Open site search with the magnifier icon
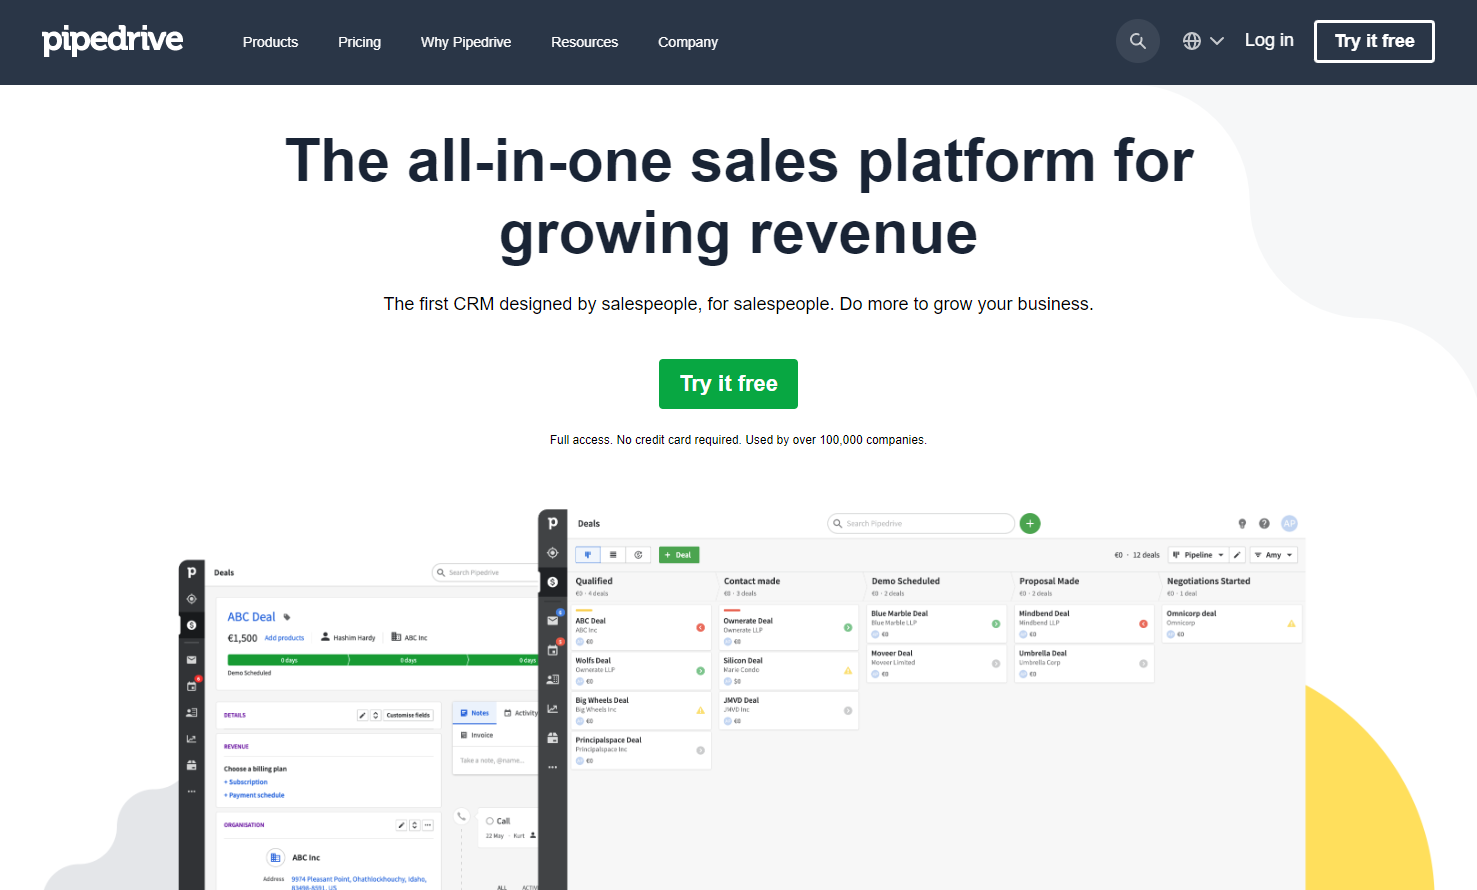The height and width of the screenshot is (890, 1477). click(1138, 41)
